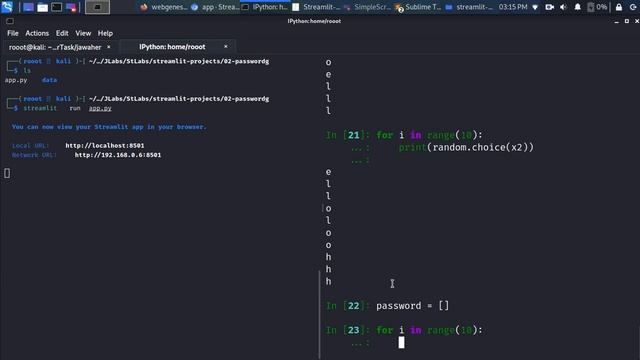Click 'print(random.choice(x2))' in cell 21
This screenshot has height=360, width=640.
[x=466, y=147]
